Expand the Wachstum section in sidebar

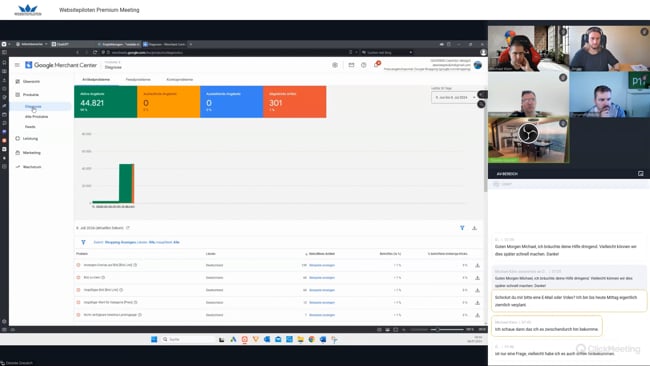coord(32,167)
